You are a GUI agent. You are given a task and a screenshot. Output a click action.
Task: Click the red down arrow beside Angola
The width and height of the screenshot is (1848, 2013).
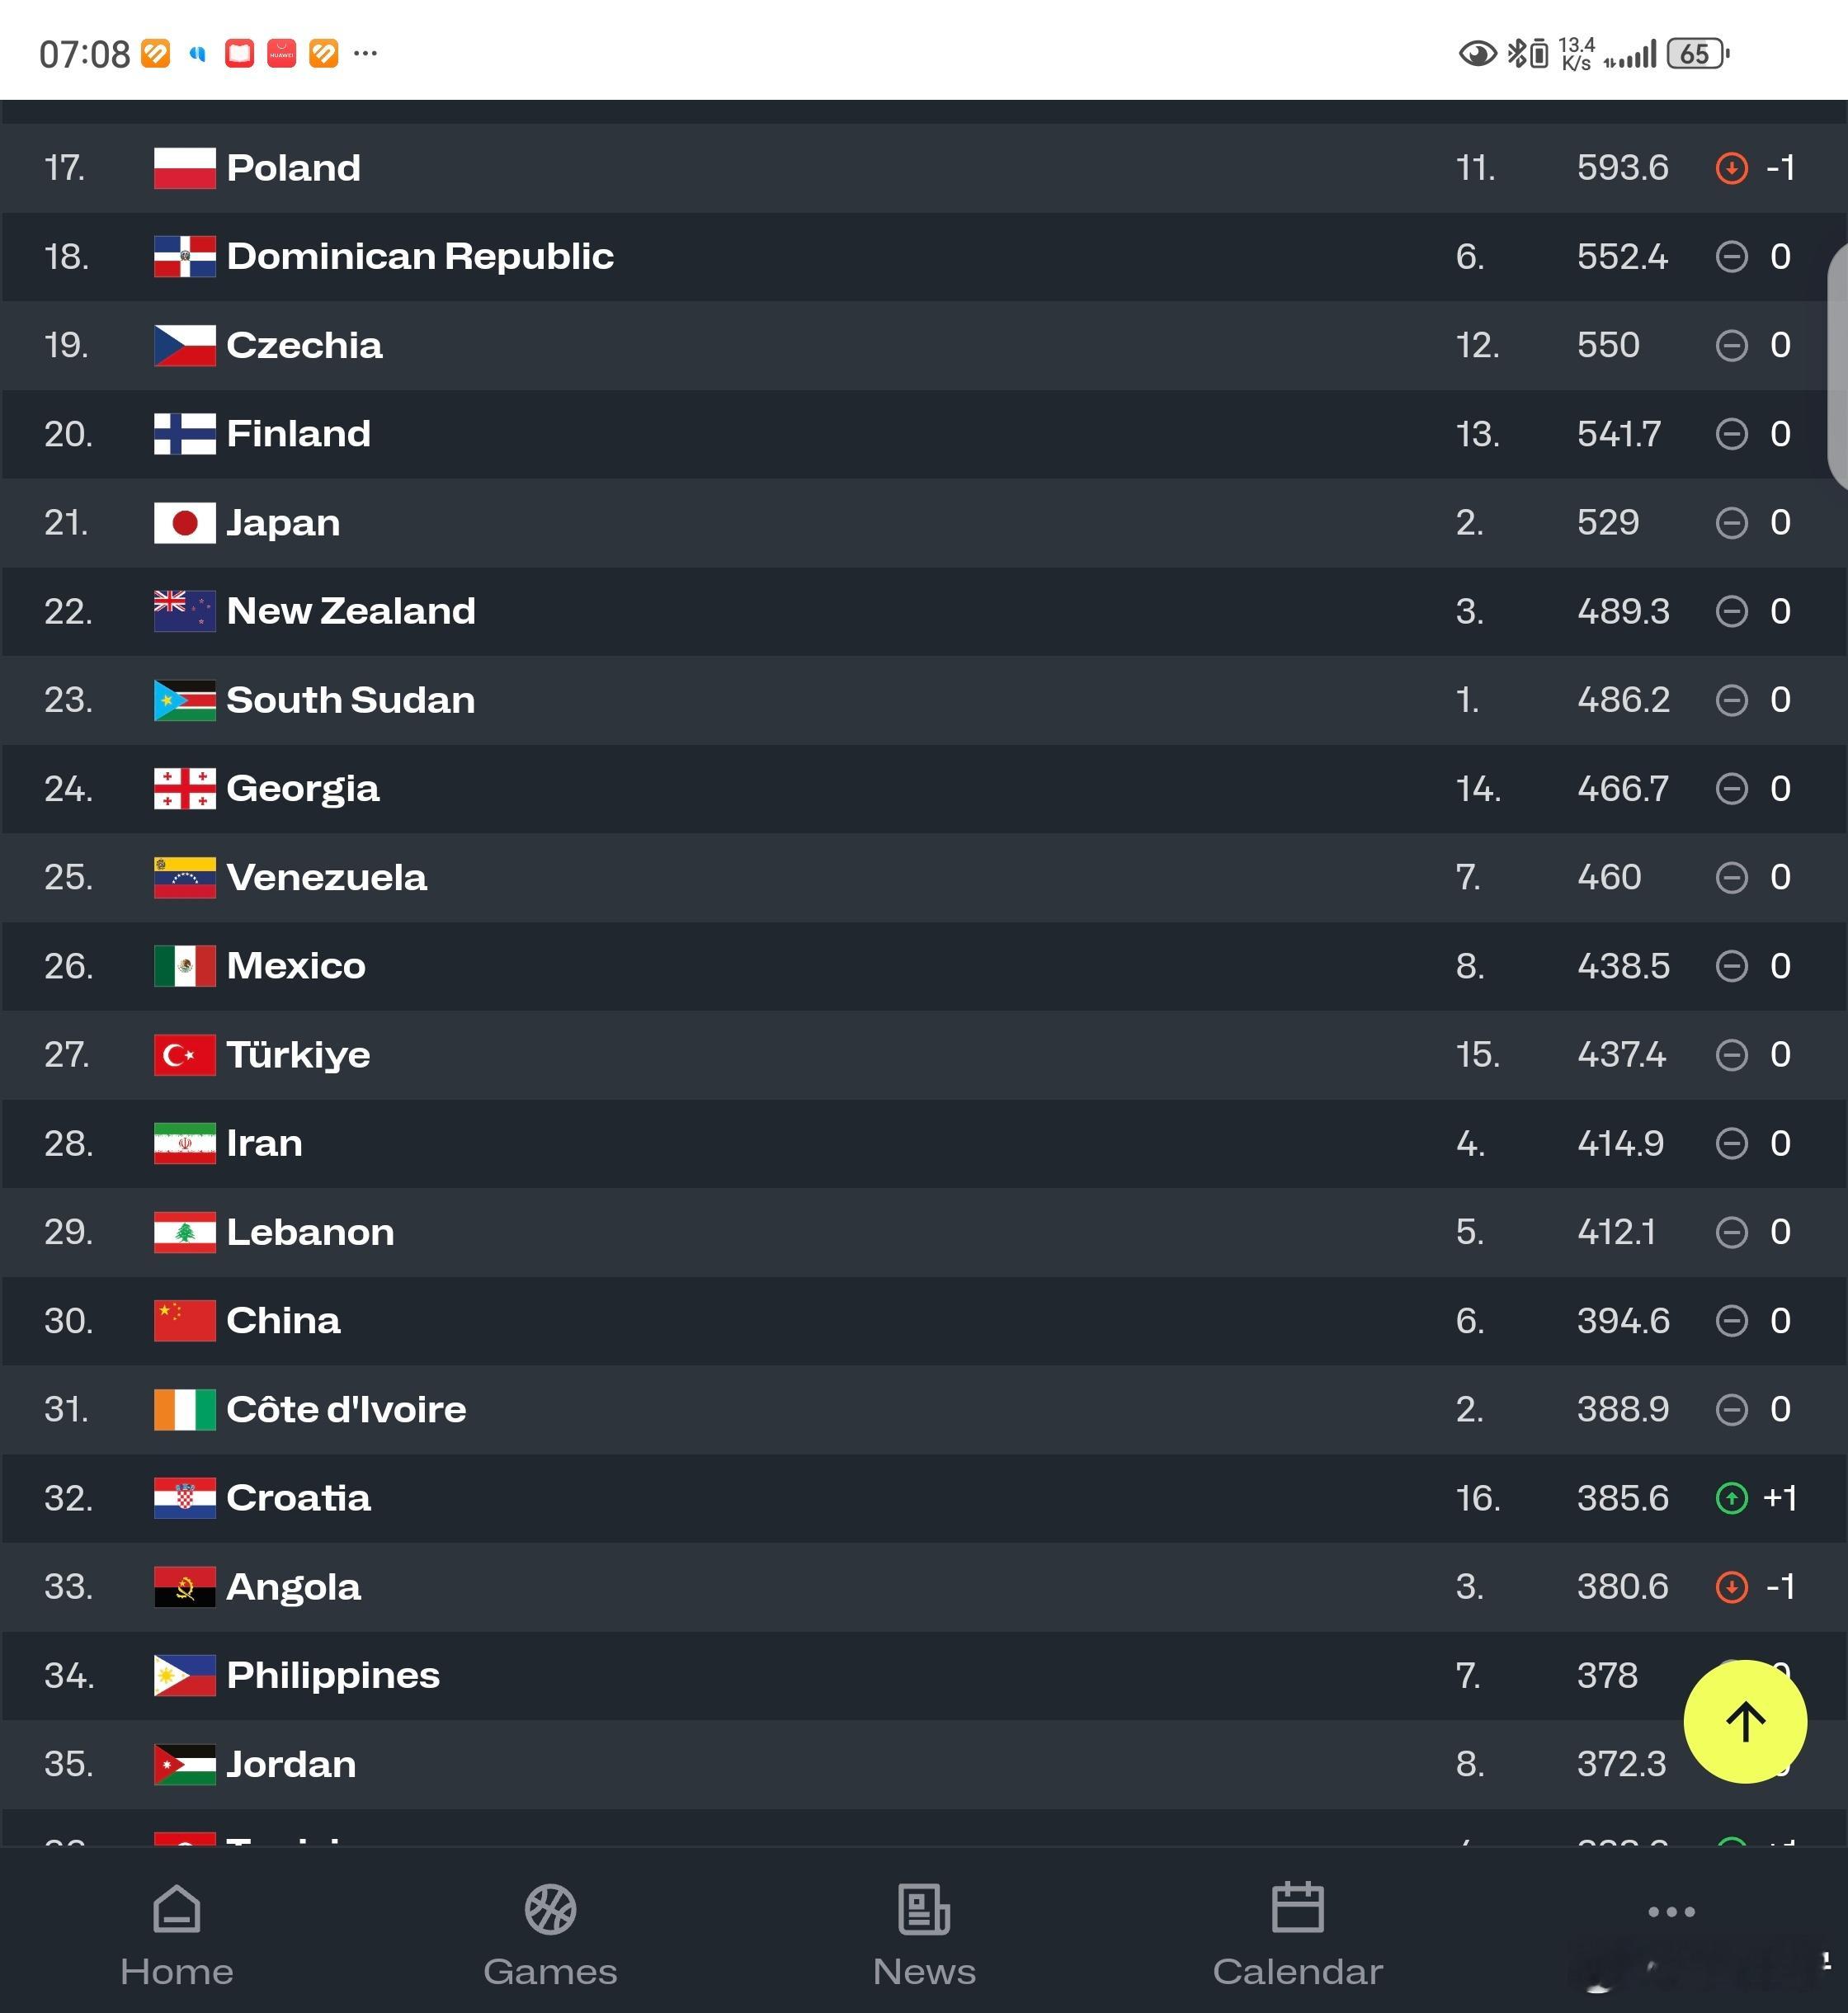tap(1731, 1587)
